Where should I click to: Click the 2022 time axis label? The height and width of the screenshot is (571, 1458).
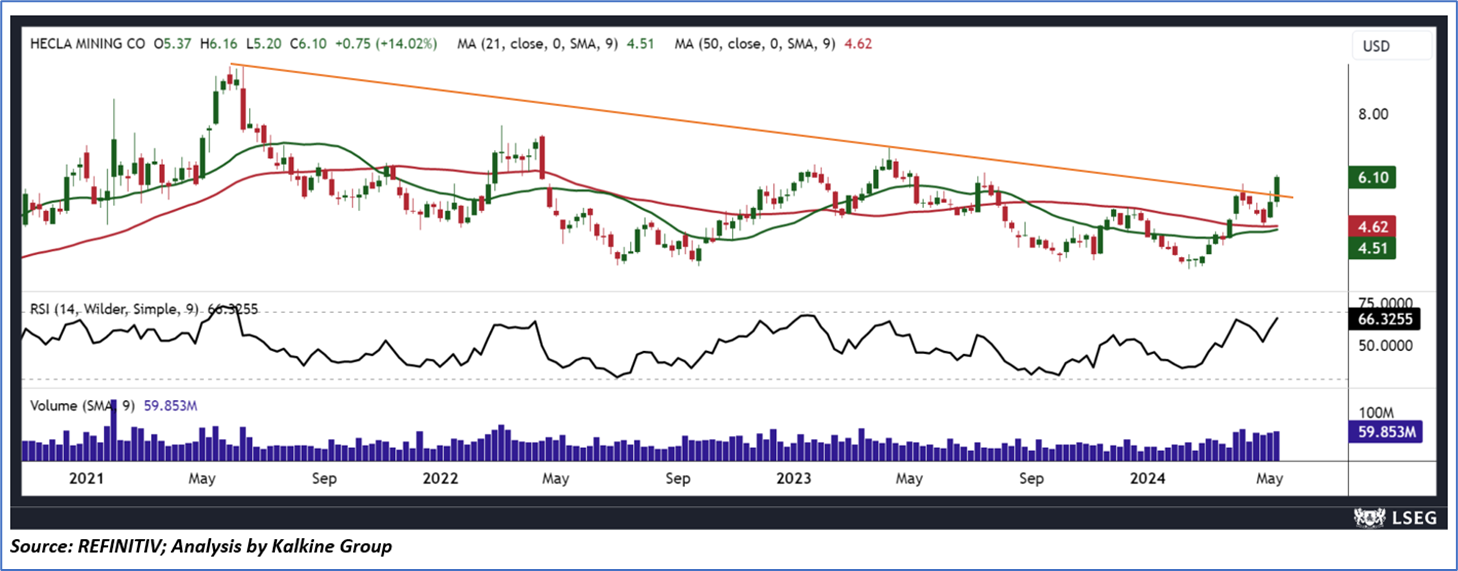click(439, 478)
